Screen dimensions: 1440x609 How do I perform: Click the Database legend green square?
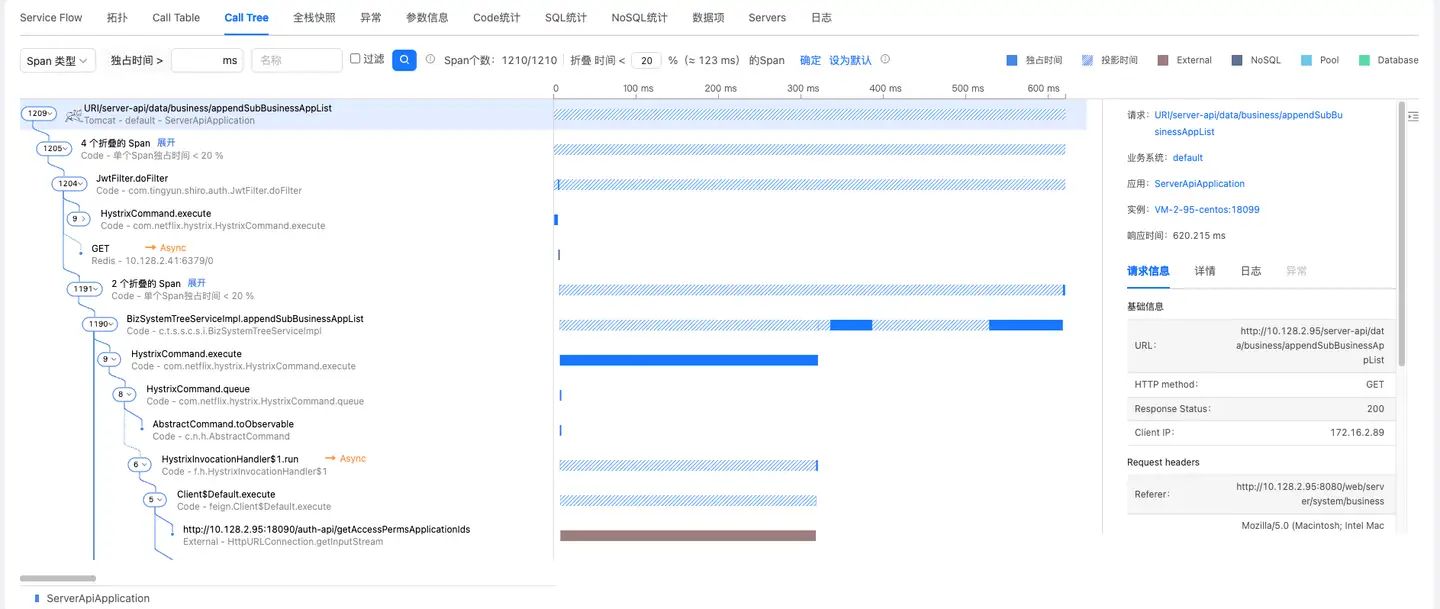coord(1364,61)
